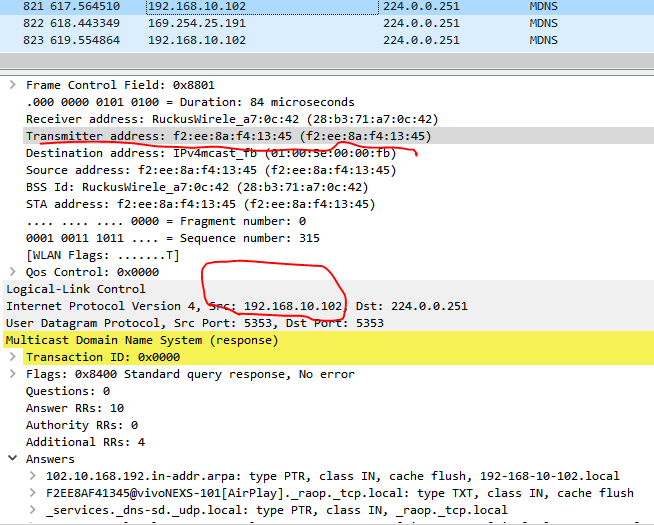
Task: Expand the Qos Control field arrow
Action: [x=13, y=271]
